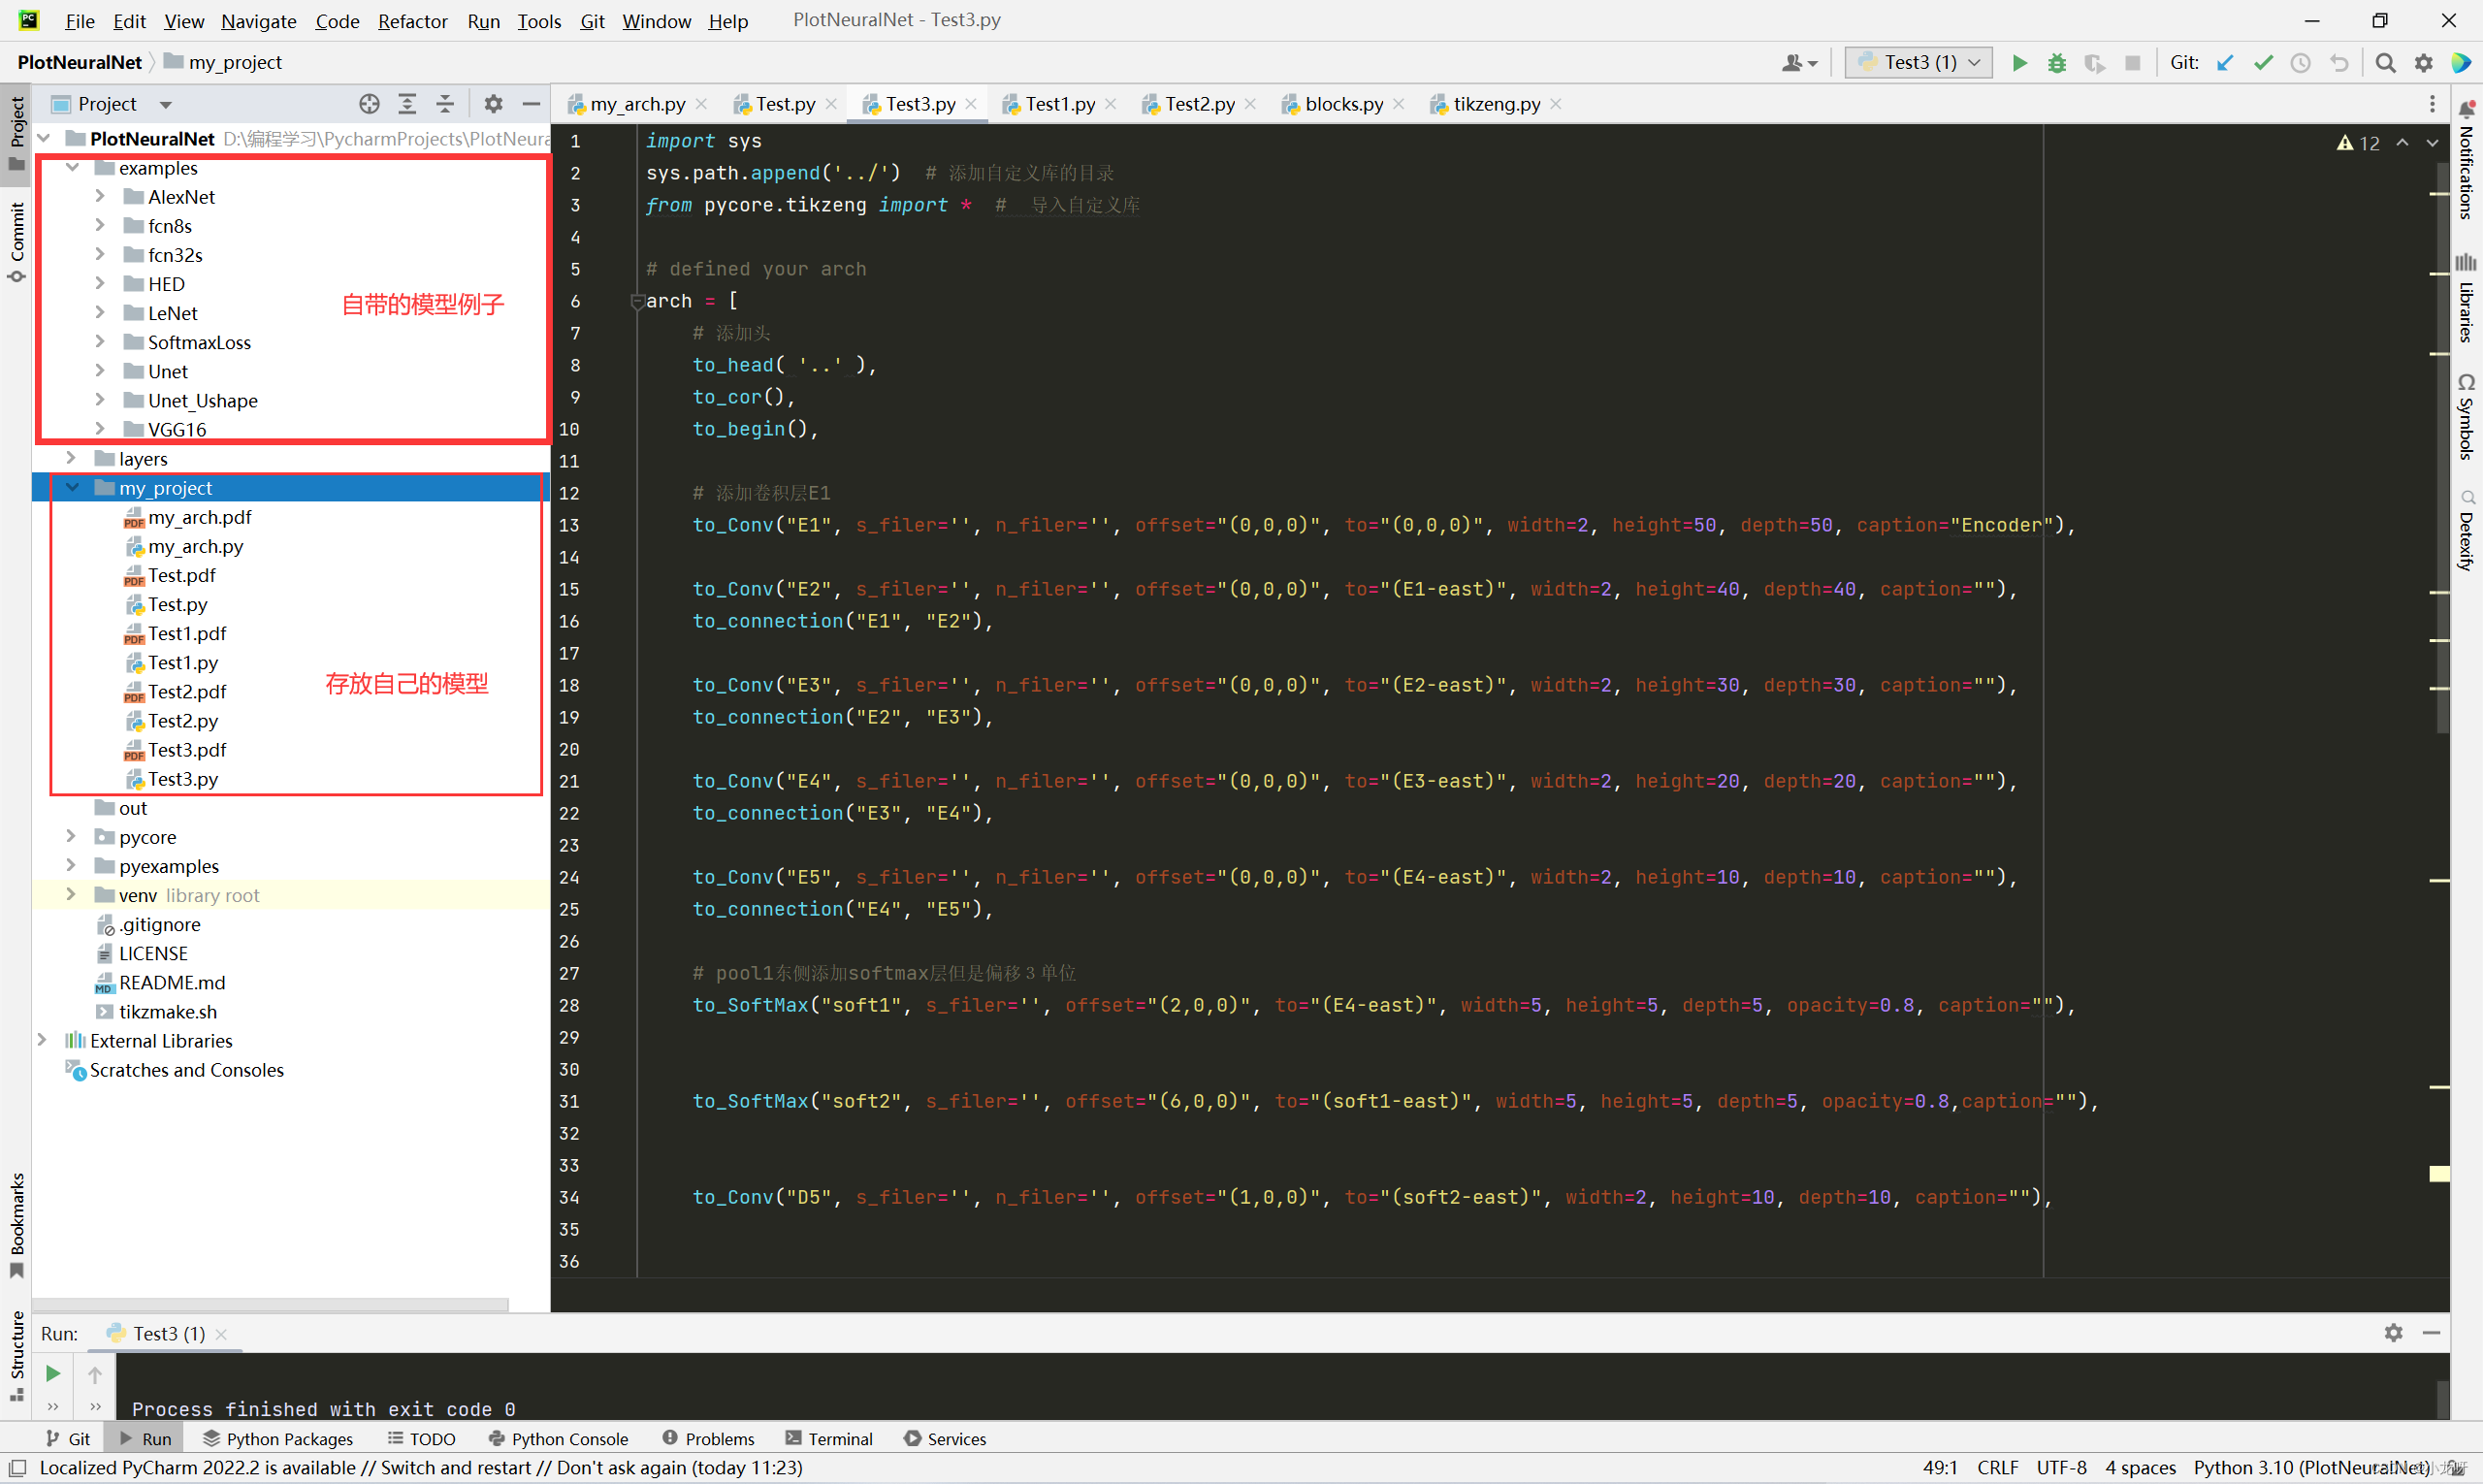Image resolution: width=2483 pixels, height=1484 pixels.
Task: Open the Search Everywhere magnifier
Action: [2385, 63]
